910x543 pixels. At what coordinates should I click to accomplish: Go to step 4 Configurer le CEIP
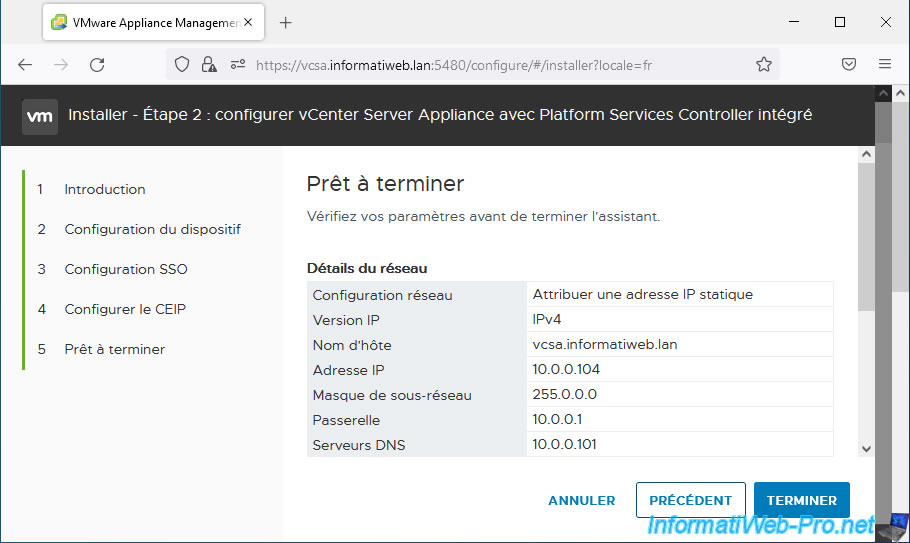point(125,309)
